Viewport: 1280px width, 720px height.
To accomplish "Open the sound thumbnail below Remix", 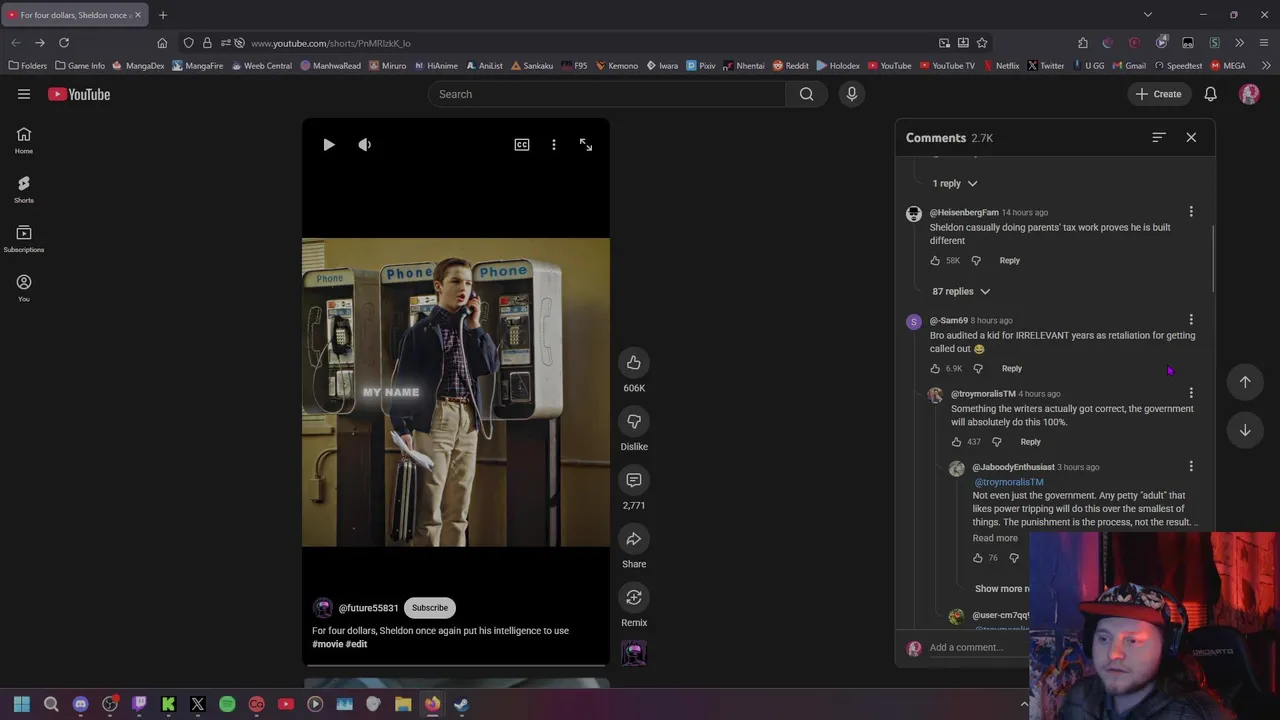I will (634, 653).
